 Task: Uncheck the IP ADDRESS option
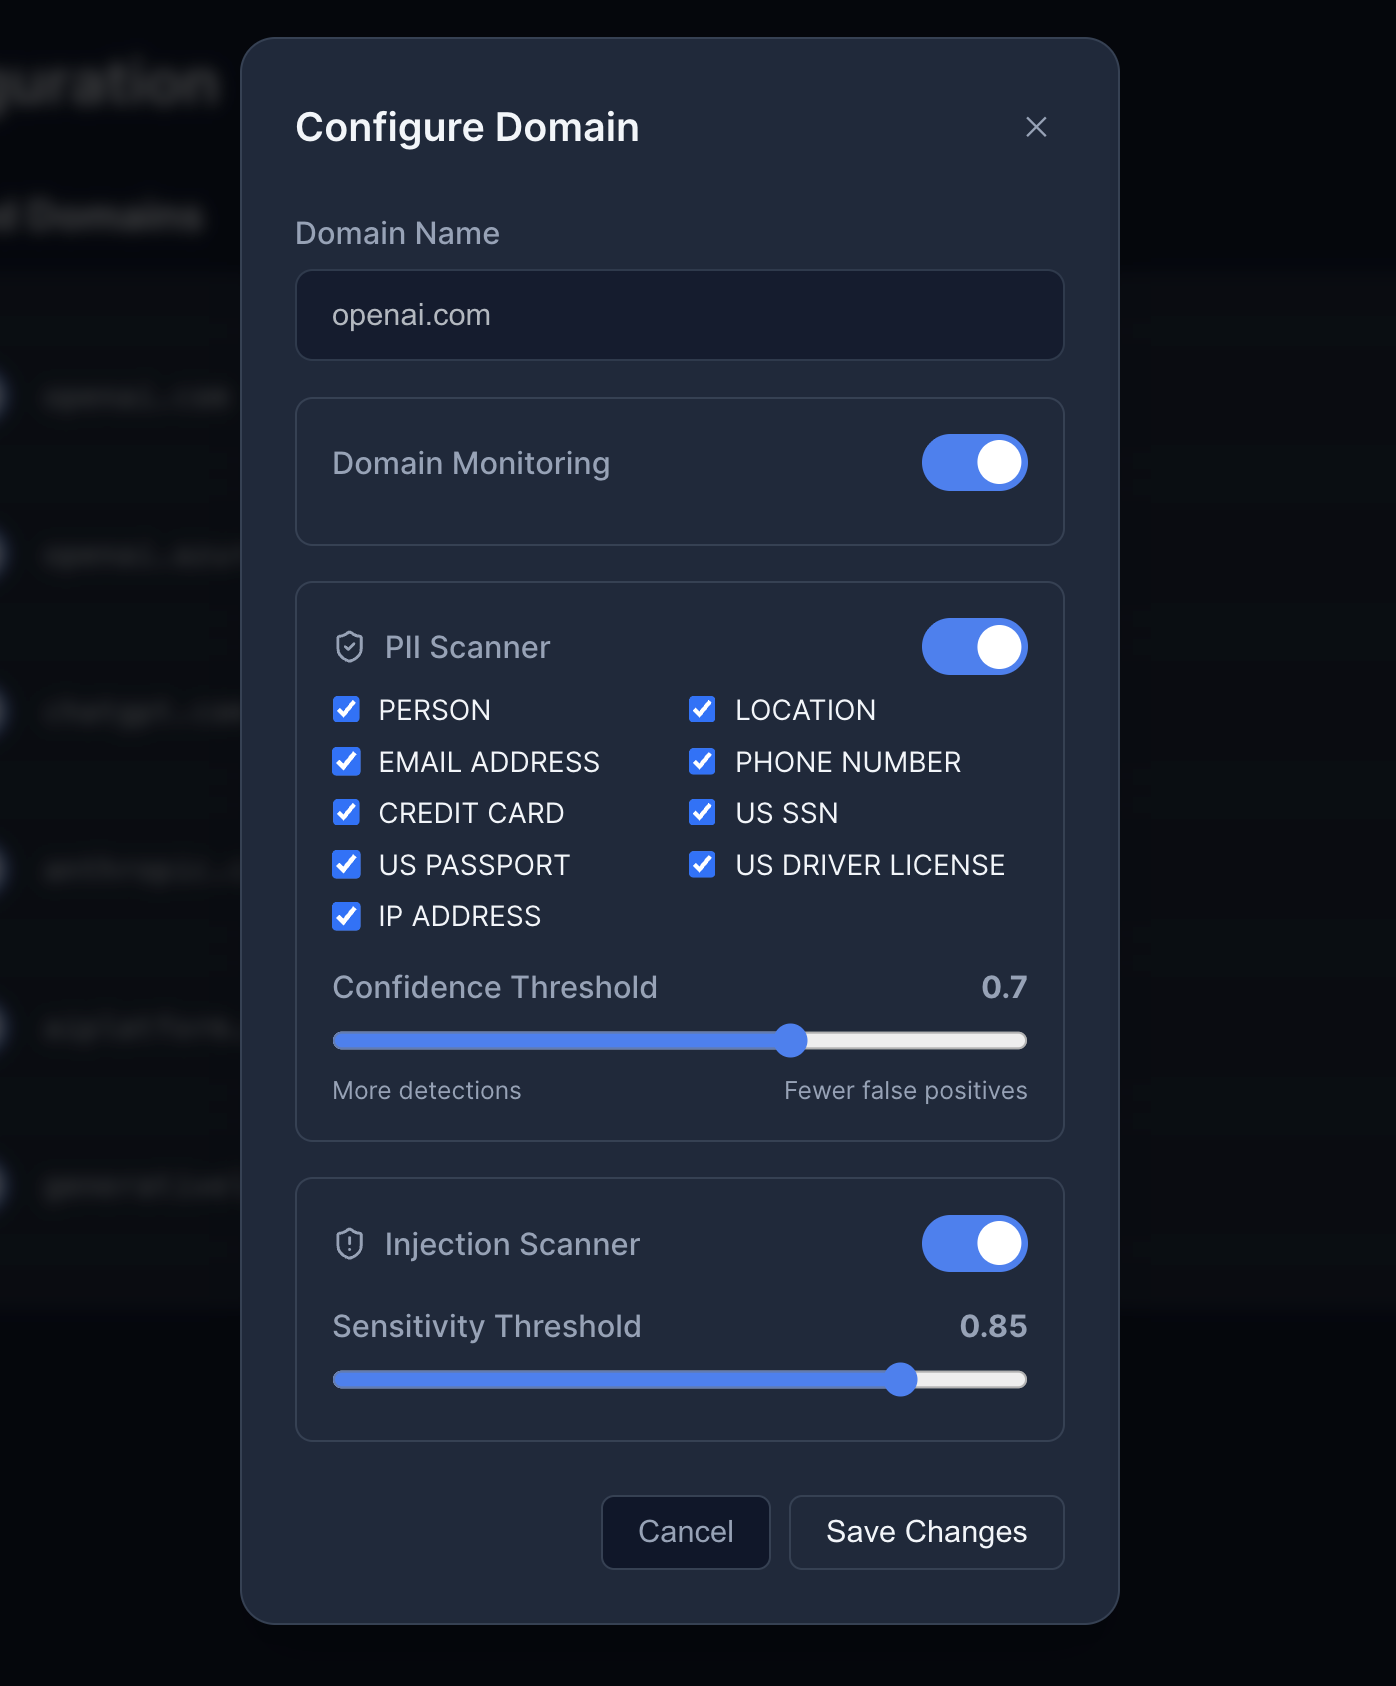pyautogui.click(x=346, y=916)
